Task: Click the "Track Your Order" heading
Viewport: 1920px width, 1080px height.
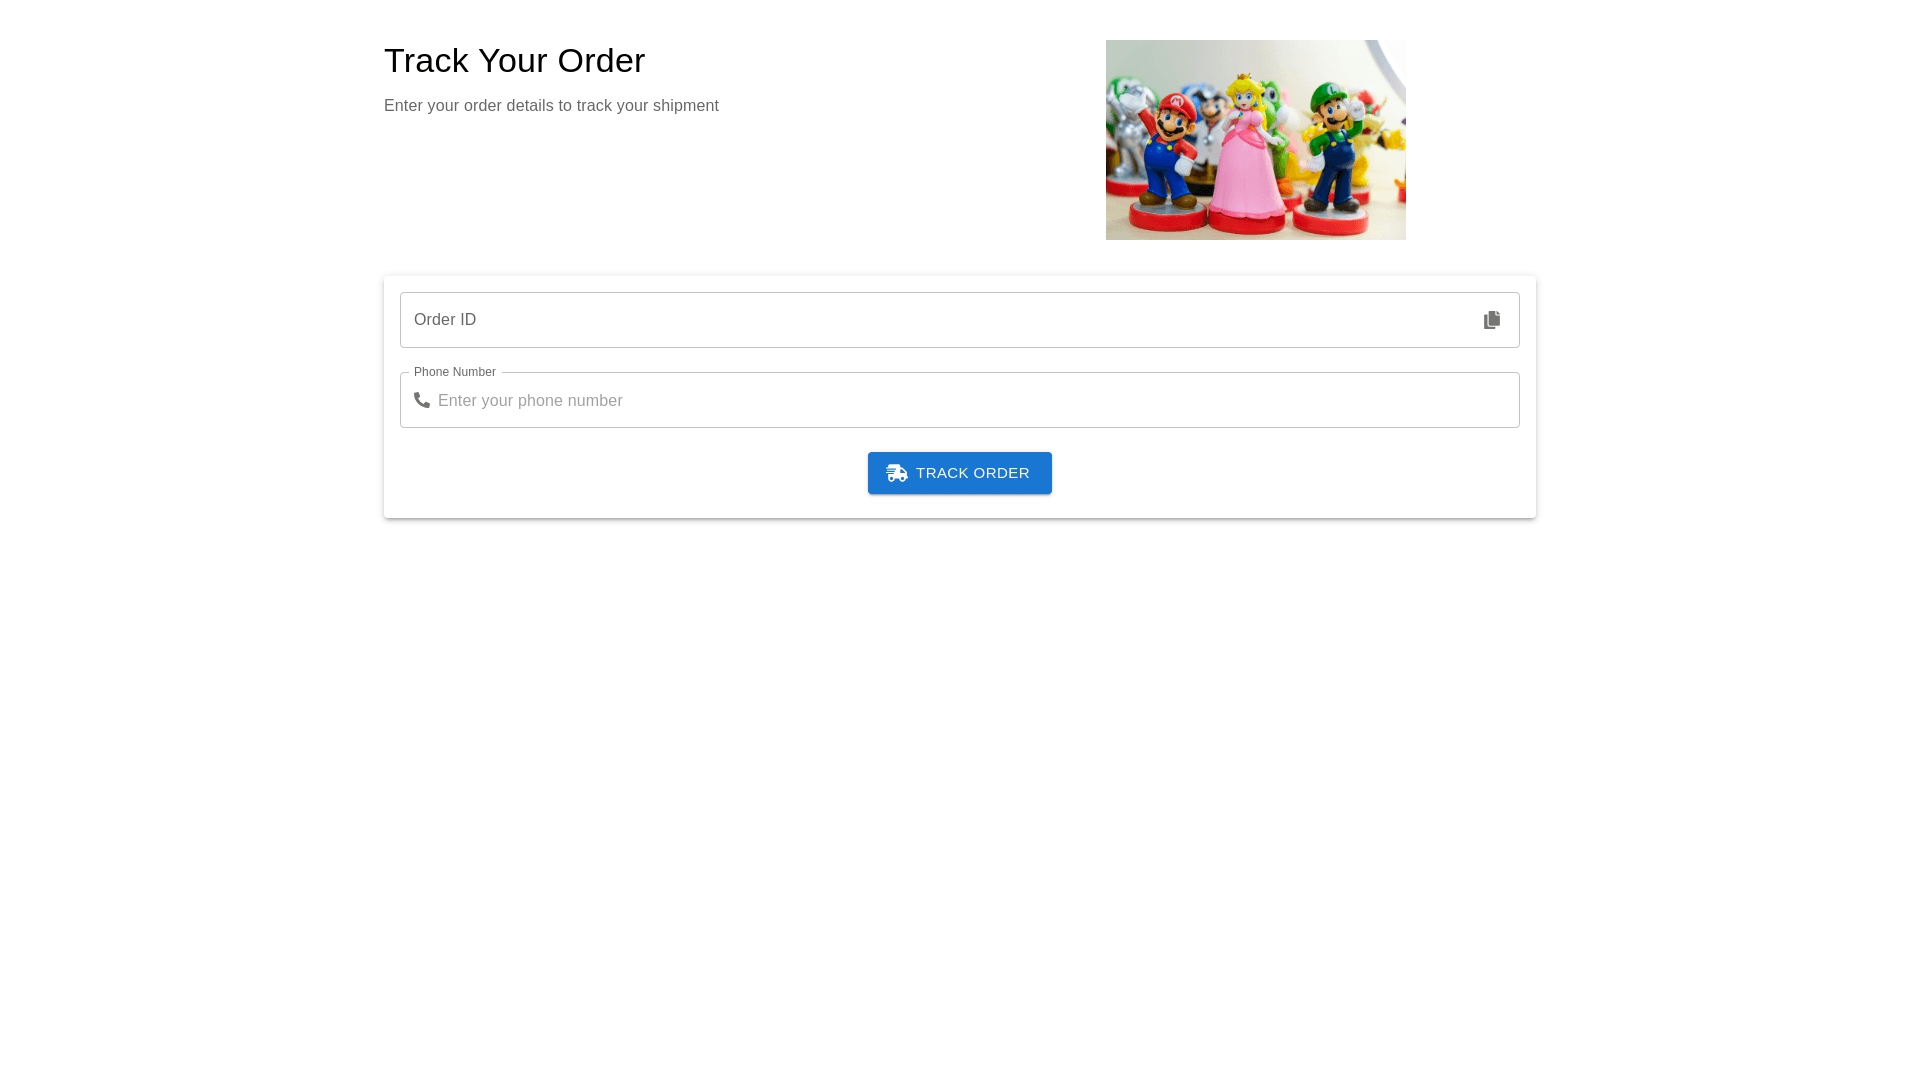Action: coord(515,61)
